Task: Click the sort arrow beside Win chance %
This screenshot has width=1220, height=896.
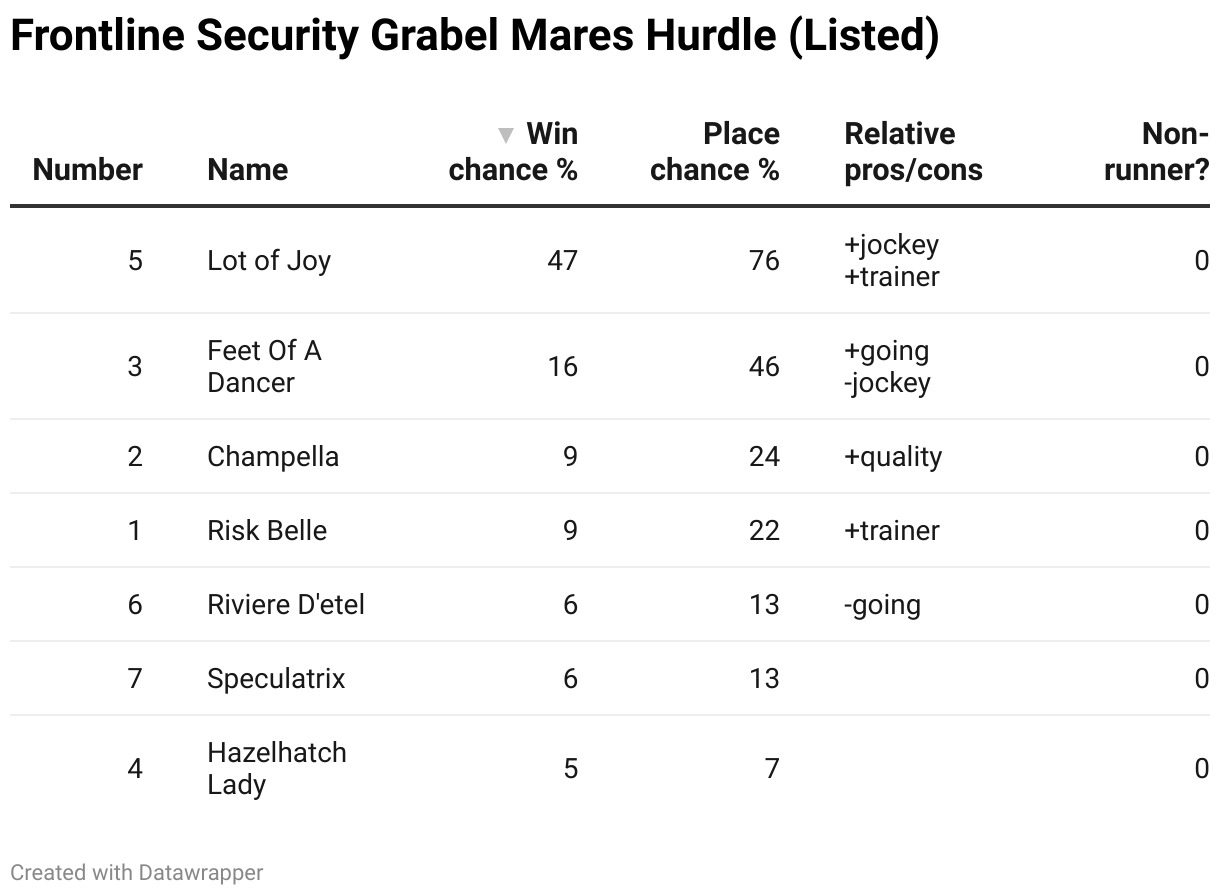Action: pyautogui.click(x=506, y=135)
